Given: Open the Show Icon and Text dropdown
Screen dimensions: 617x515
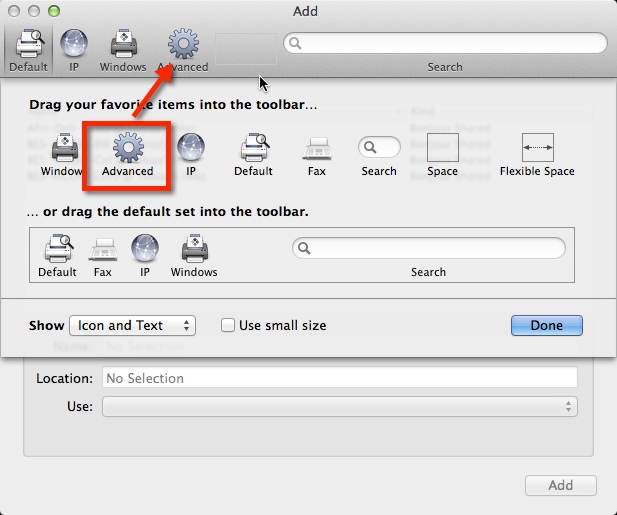Looking at the screenshot, I should pyautogui.click(x=132, y=325).
